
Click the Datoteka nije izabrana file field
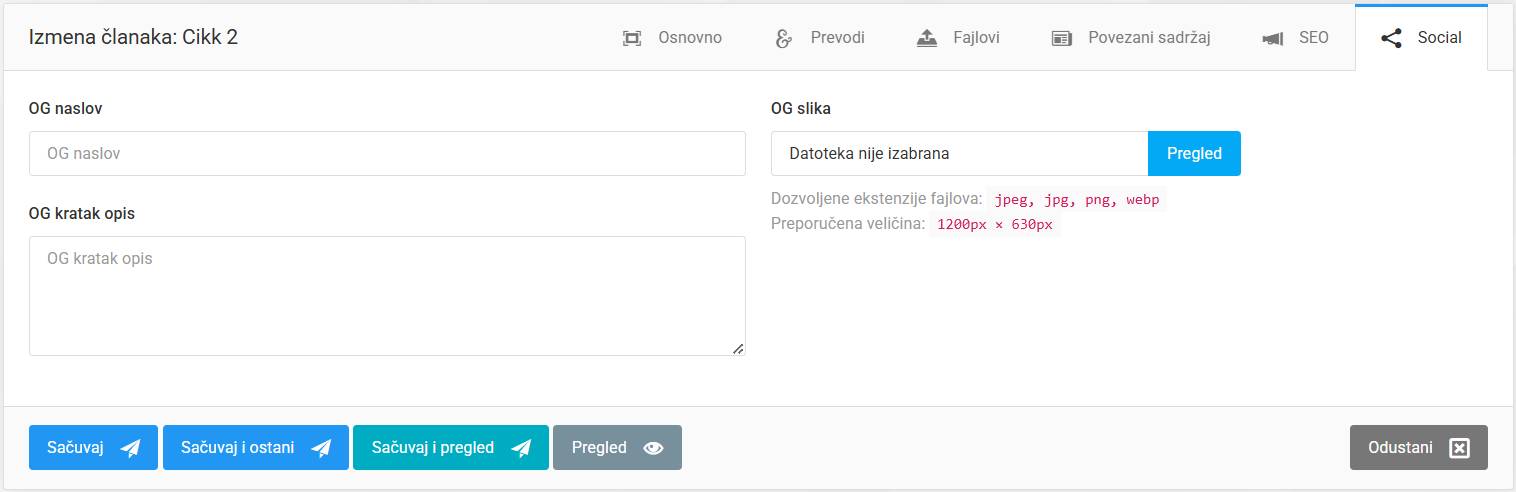959,154
